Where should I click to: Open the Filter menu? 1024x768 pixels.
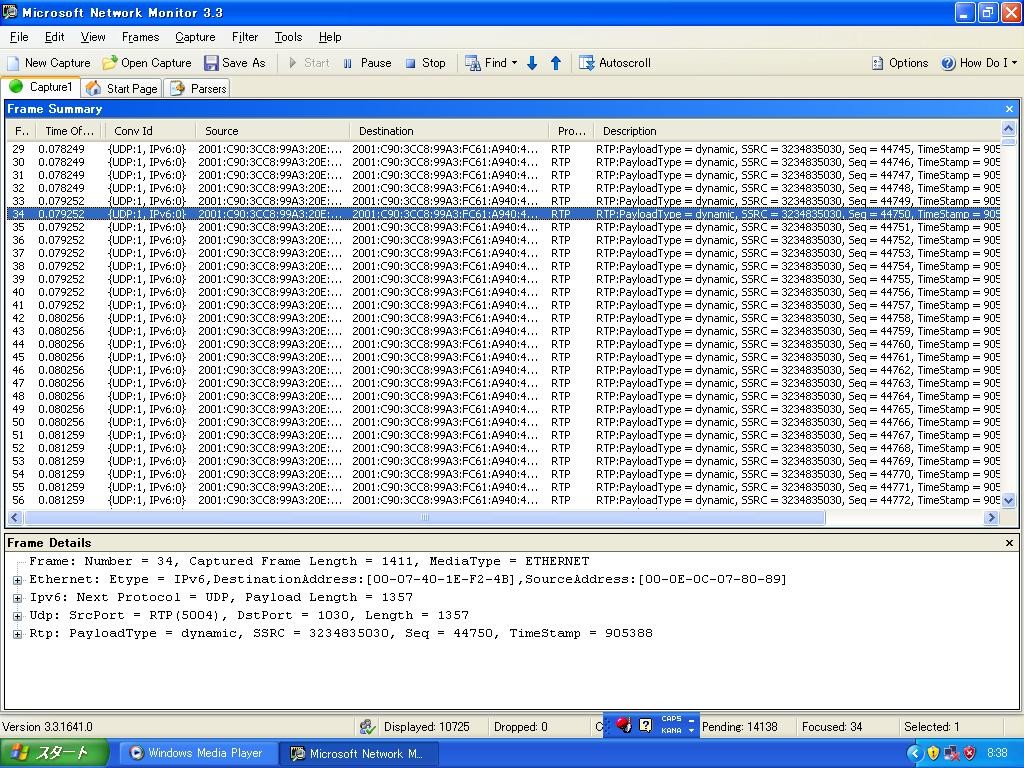[245, 37]
